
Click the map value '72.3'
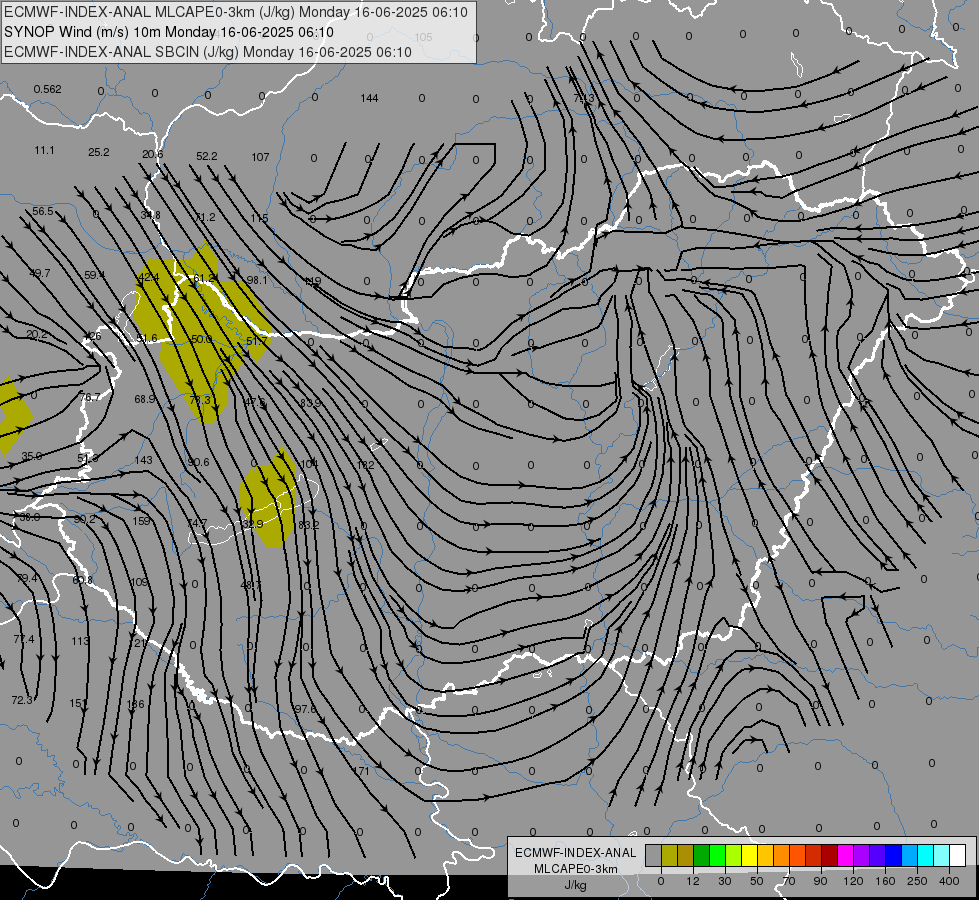pyautogui.click(x=22, y=701)
